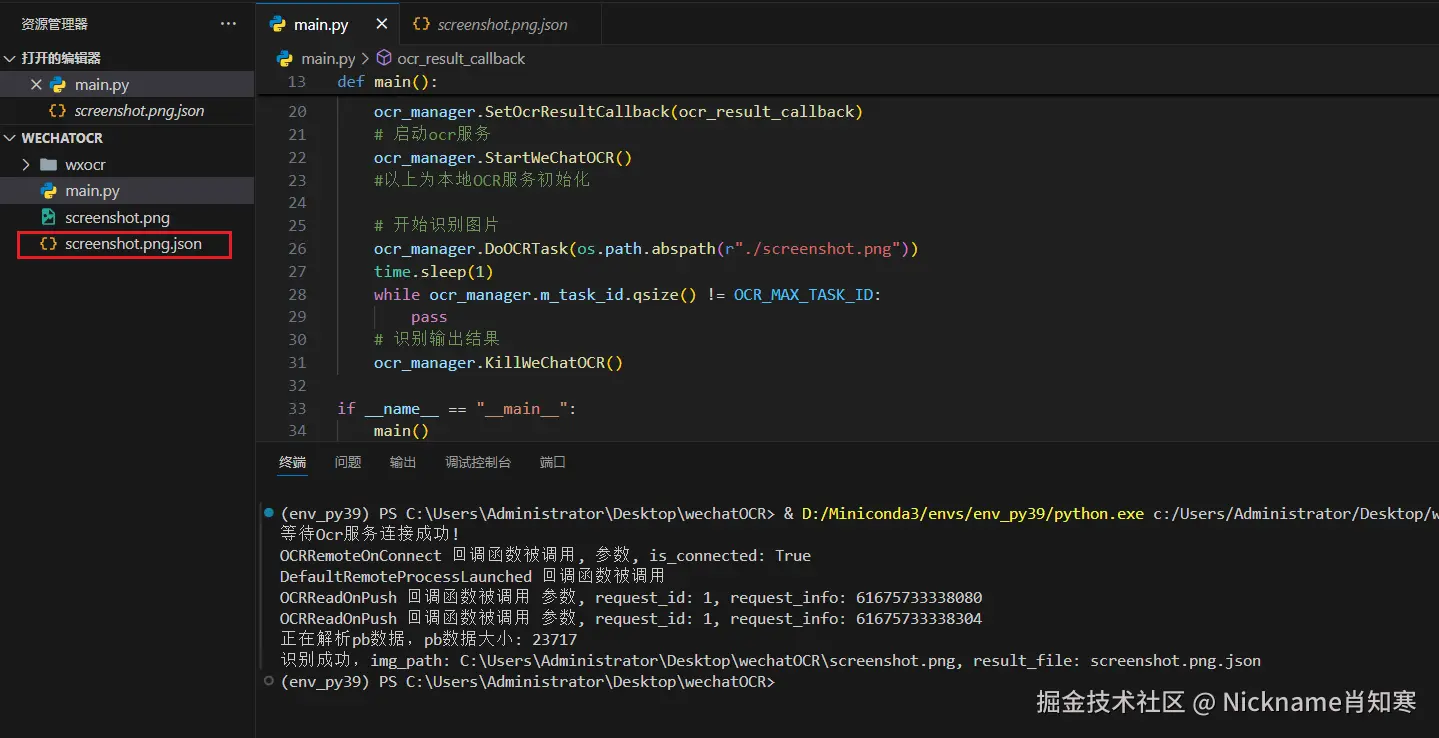Open the 调试控制台 panel tab
This screenshot has width=1439, height=738.
click(478, 462)
